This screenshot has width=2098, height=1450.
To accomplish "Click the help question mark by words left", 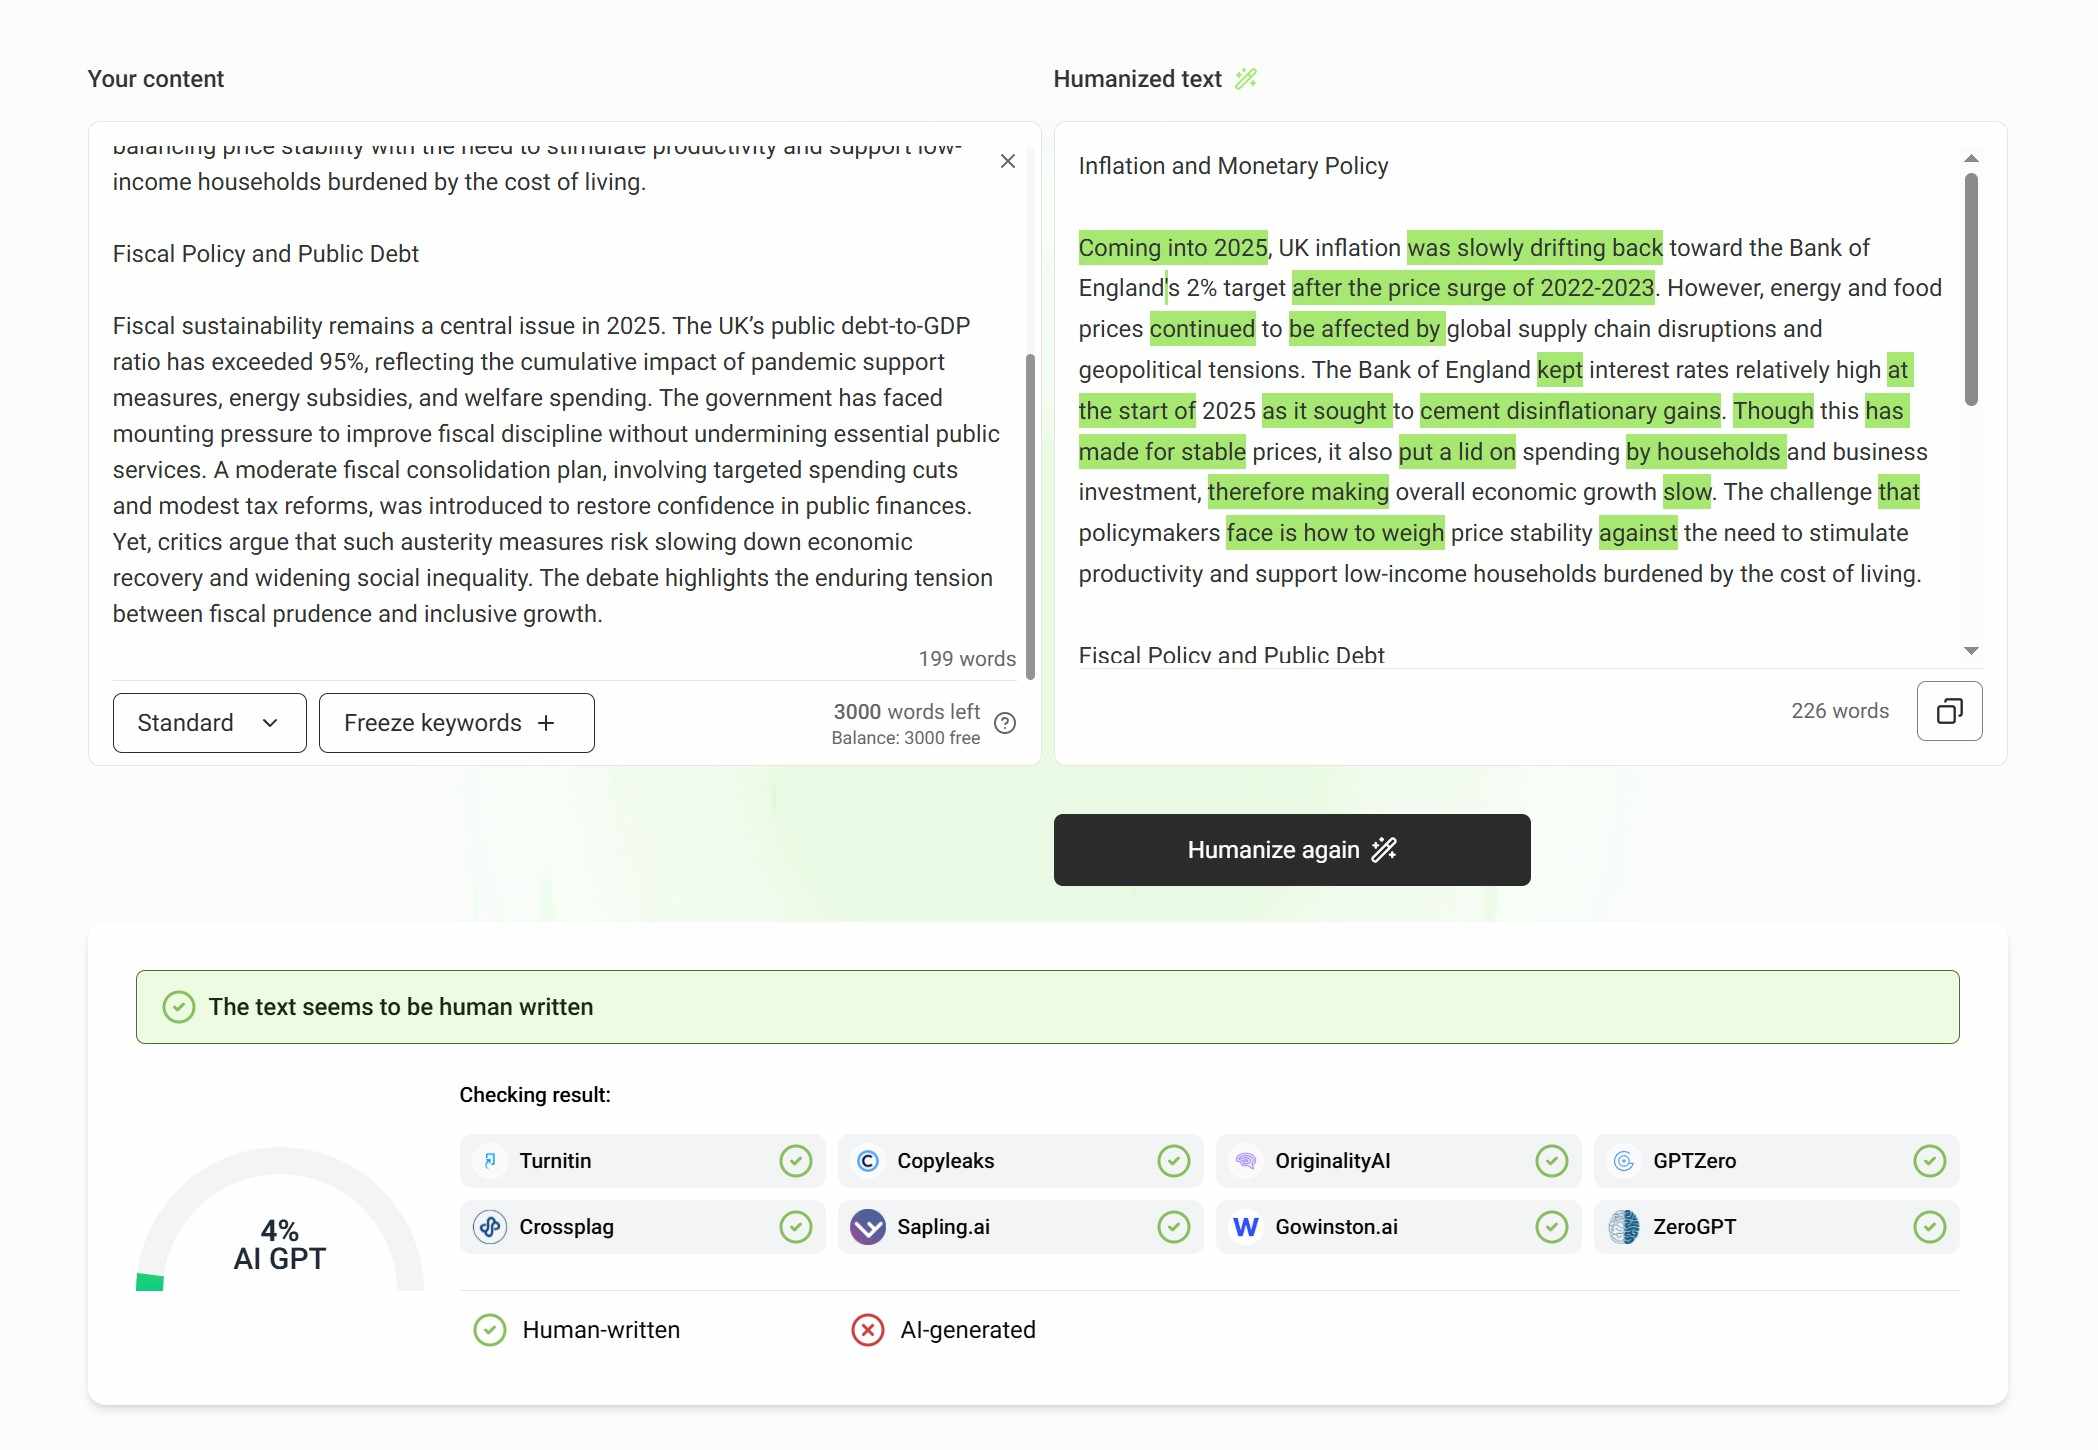I will (x=1005, y=723).
